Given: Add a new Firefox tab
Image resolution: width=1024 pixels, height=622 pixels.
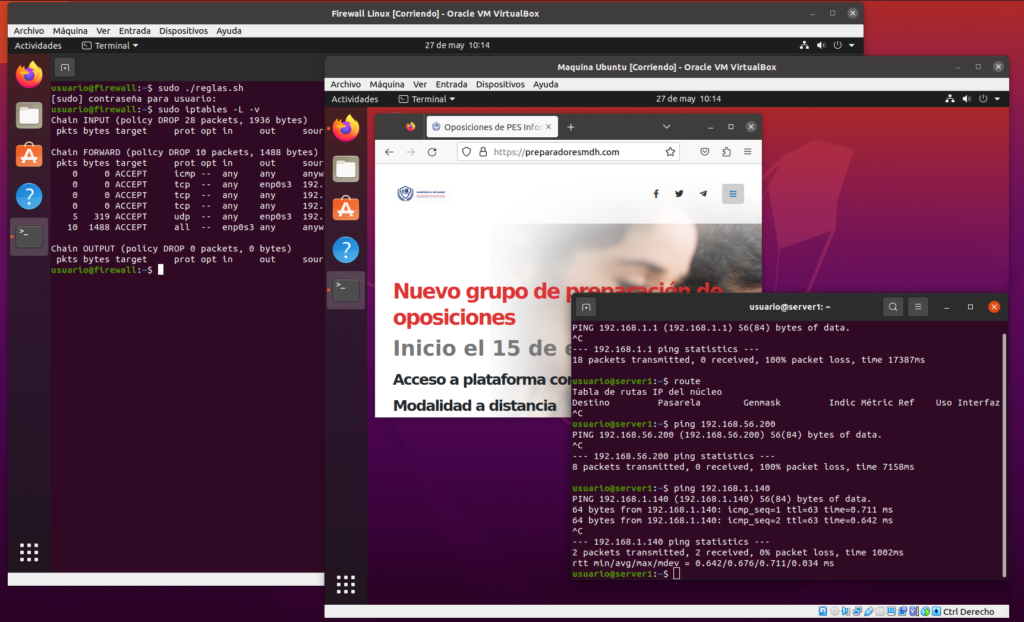Looking at the screenshot, I should [571, 127].
